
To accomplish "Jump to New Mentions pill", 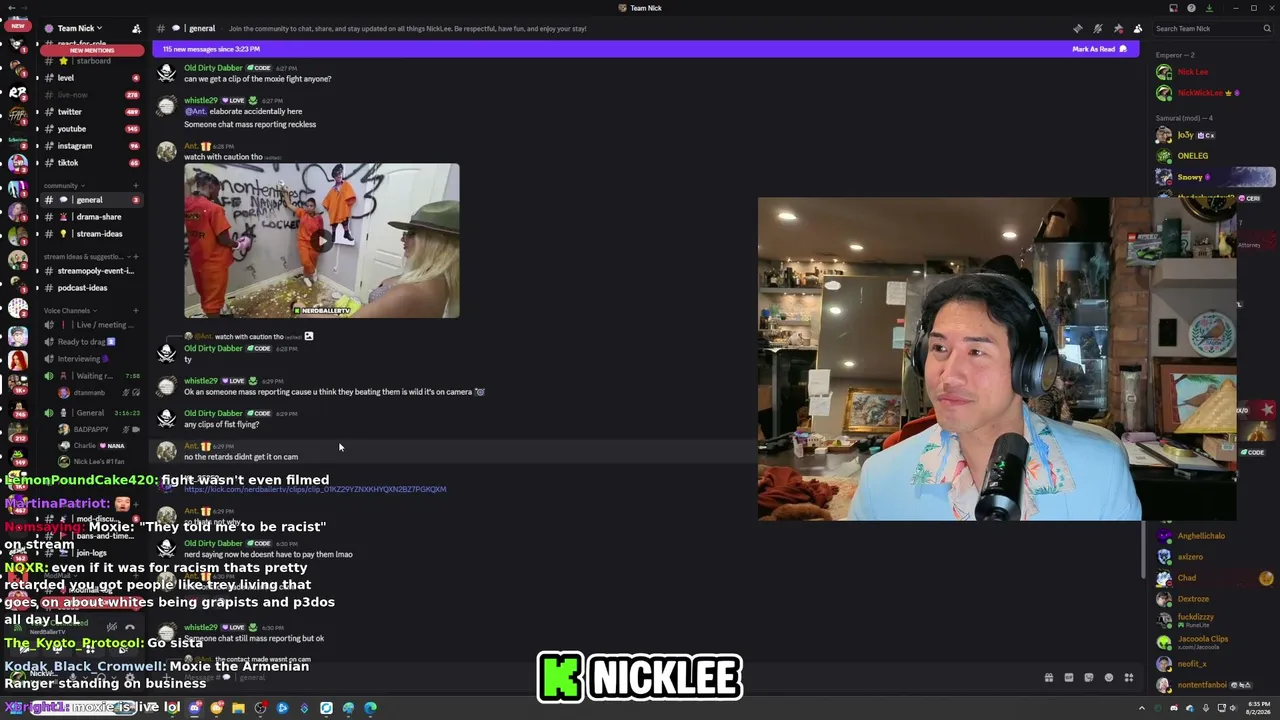I will 92,50.
